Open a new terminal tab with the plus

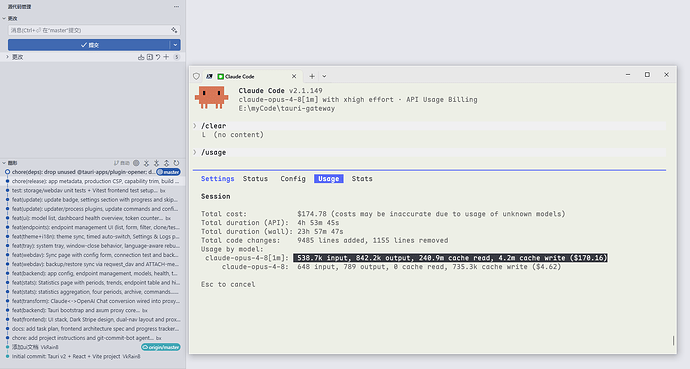pos(312,76)
